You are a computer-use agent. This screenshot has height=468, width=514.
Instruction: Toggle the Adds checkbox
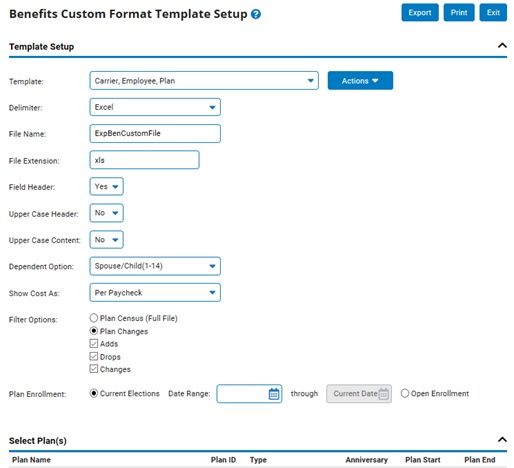point(94,344)
